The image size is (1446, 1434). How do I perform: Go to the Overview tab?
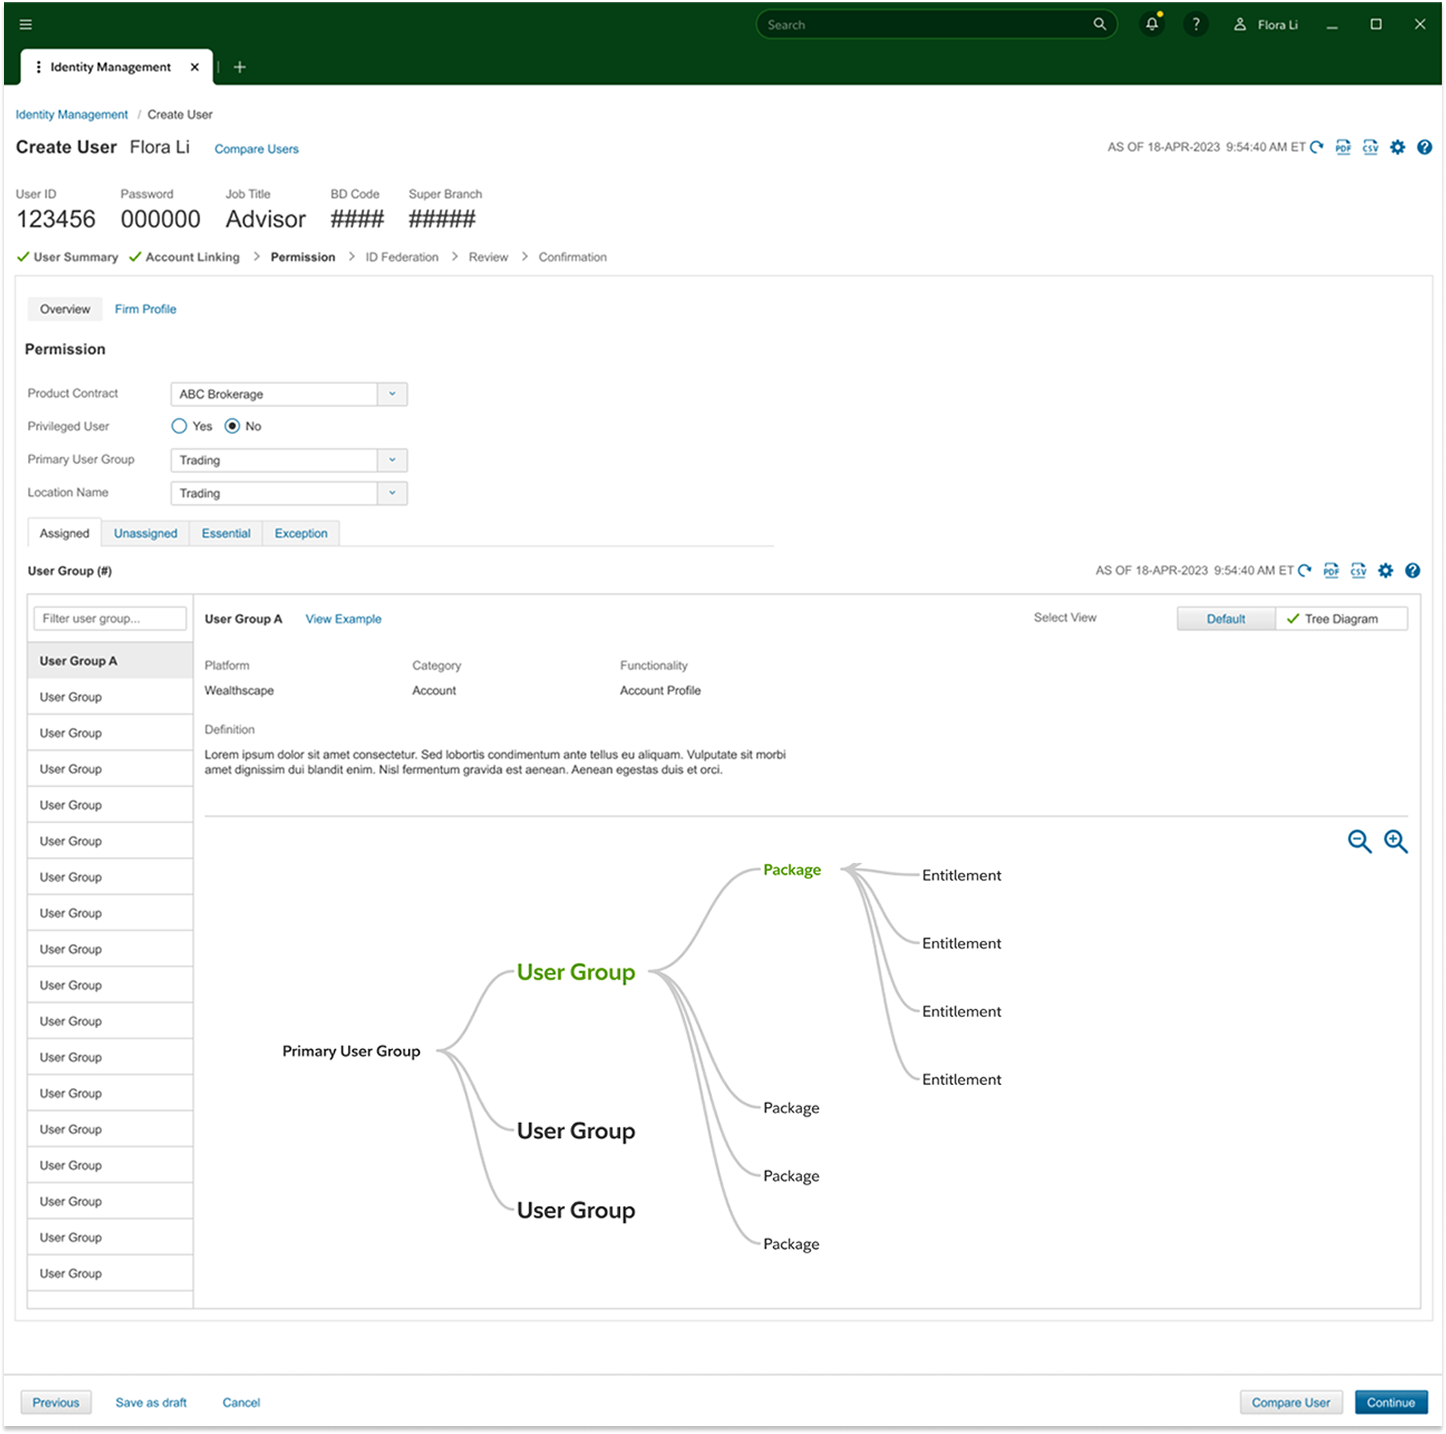(65, 309)
